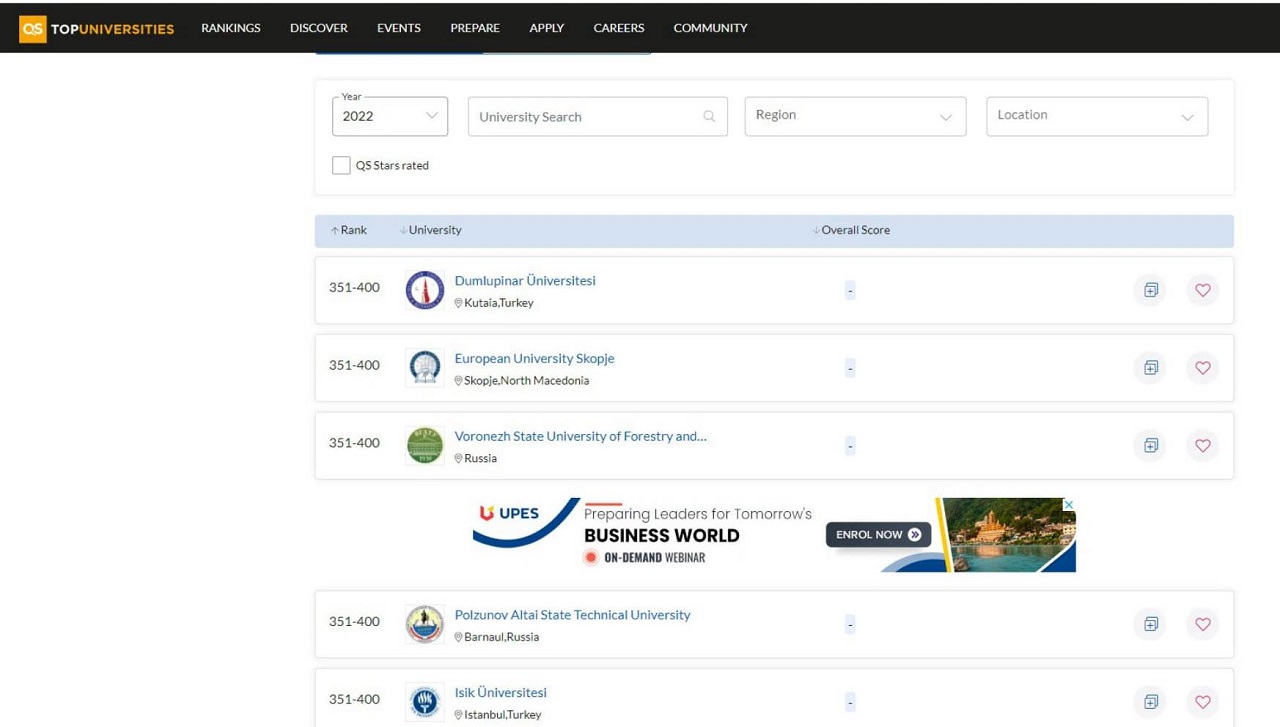Favorite Dumlupinar Üniversitesi with heart icon

click(1203, 290)
